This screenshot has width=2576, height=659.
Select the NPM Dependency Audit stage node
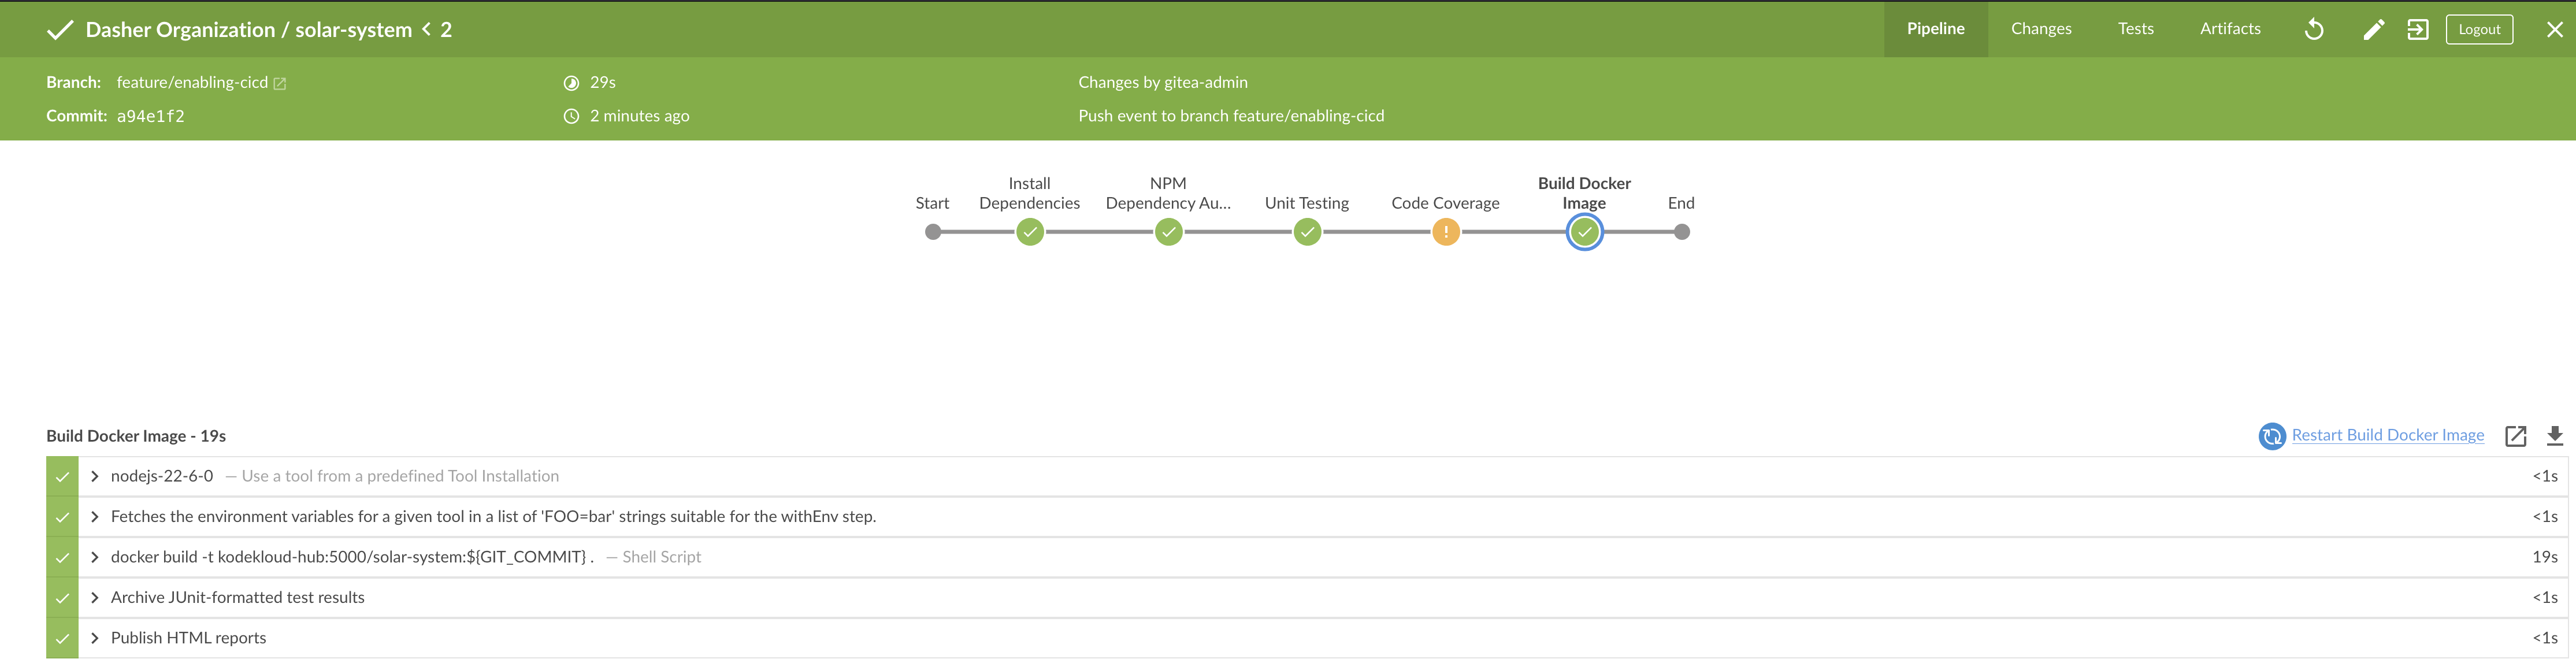1168,232
